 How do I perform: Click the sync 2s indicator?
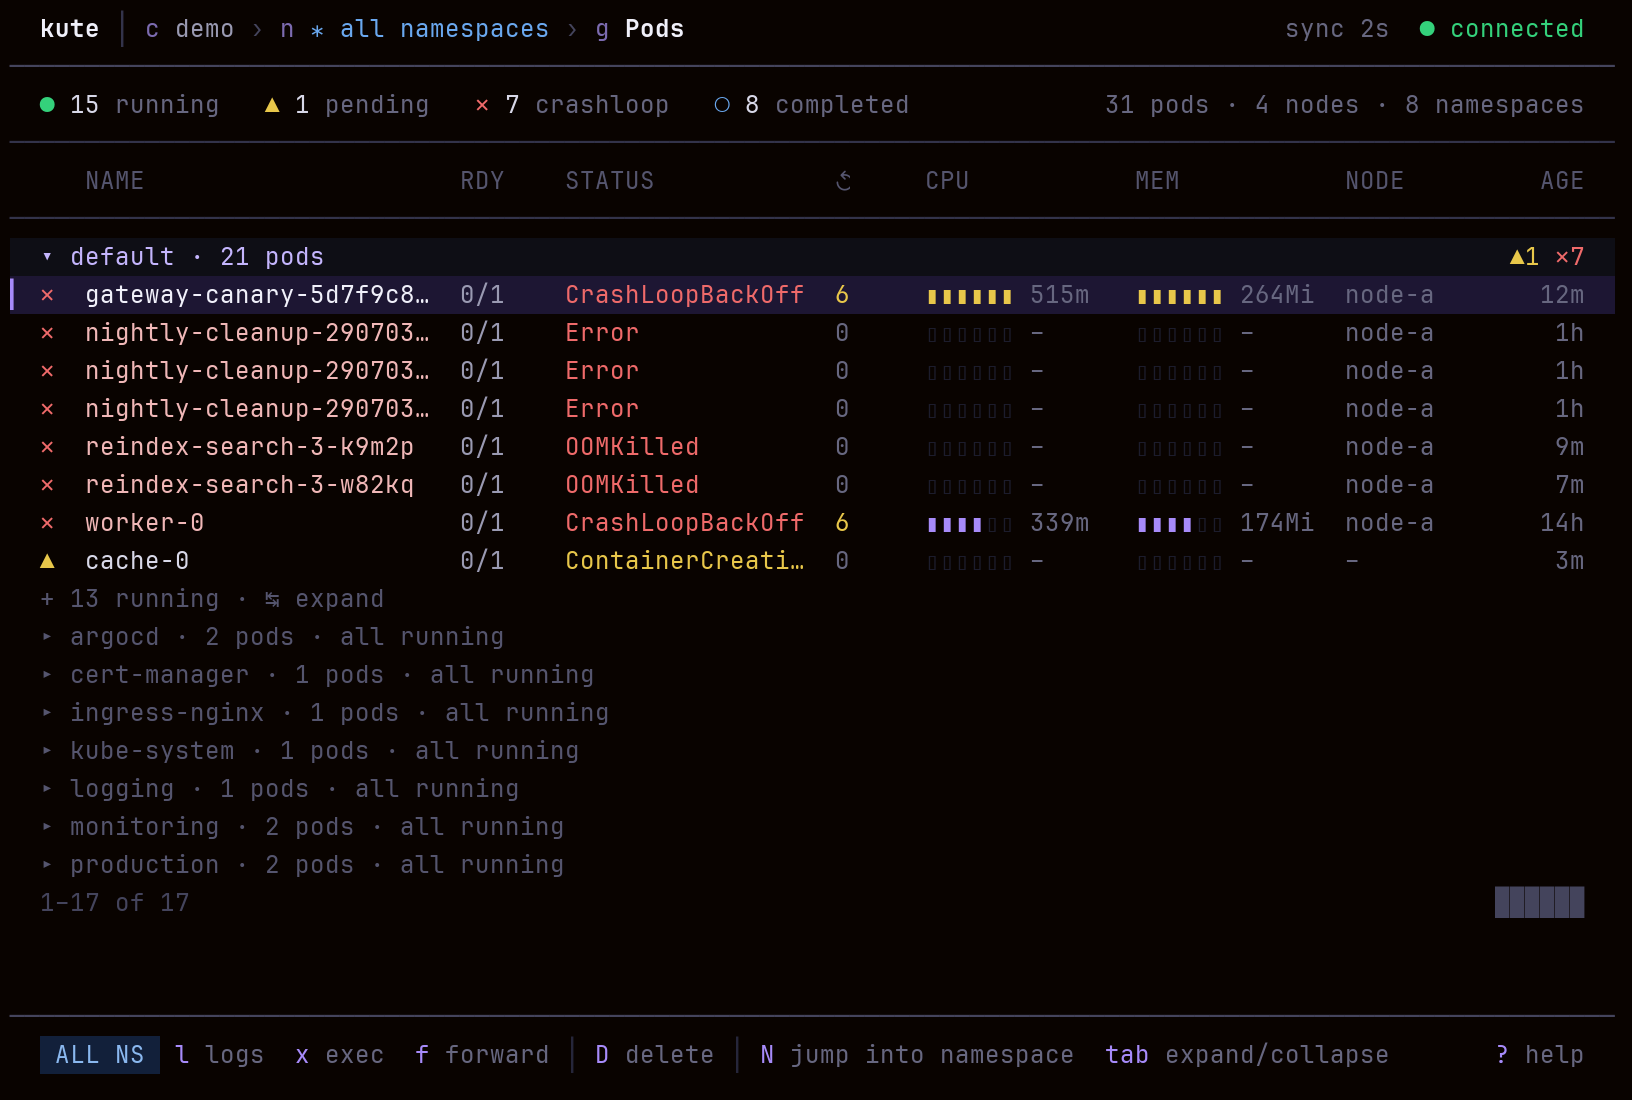(x=1337, y=29)
